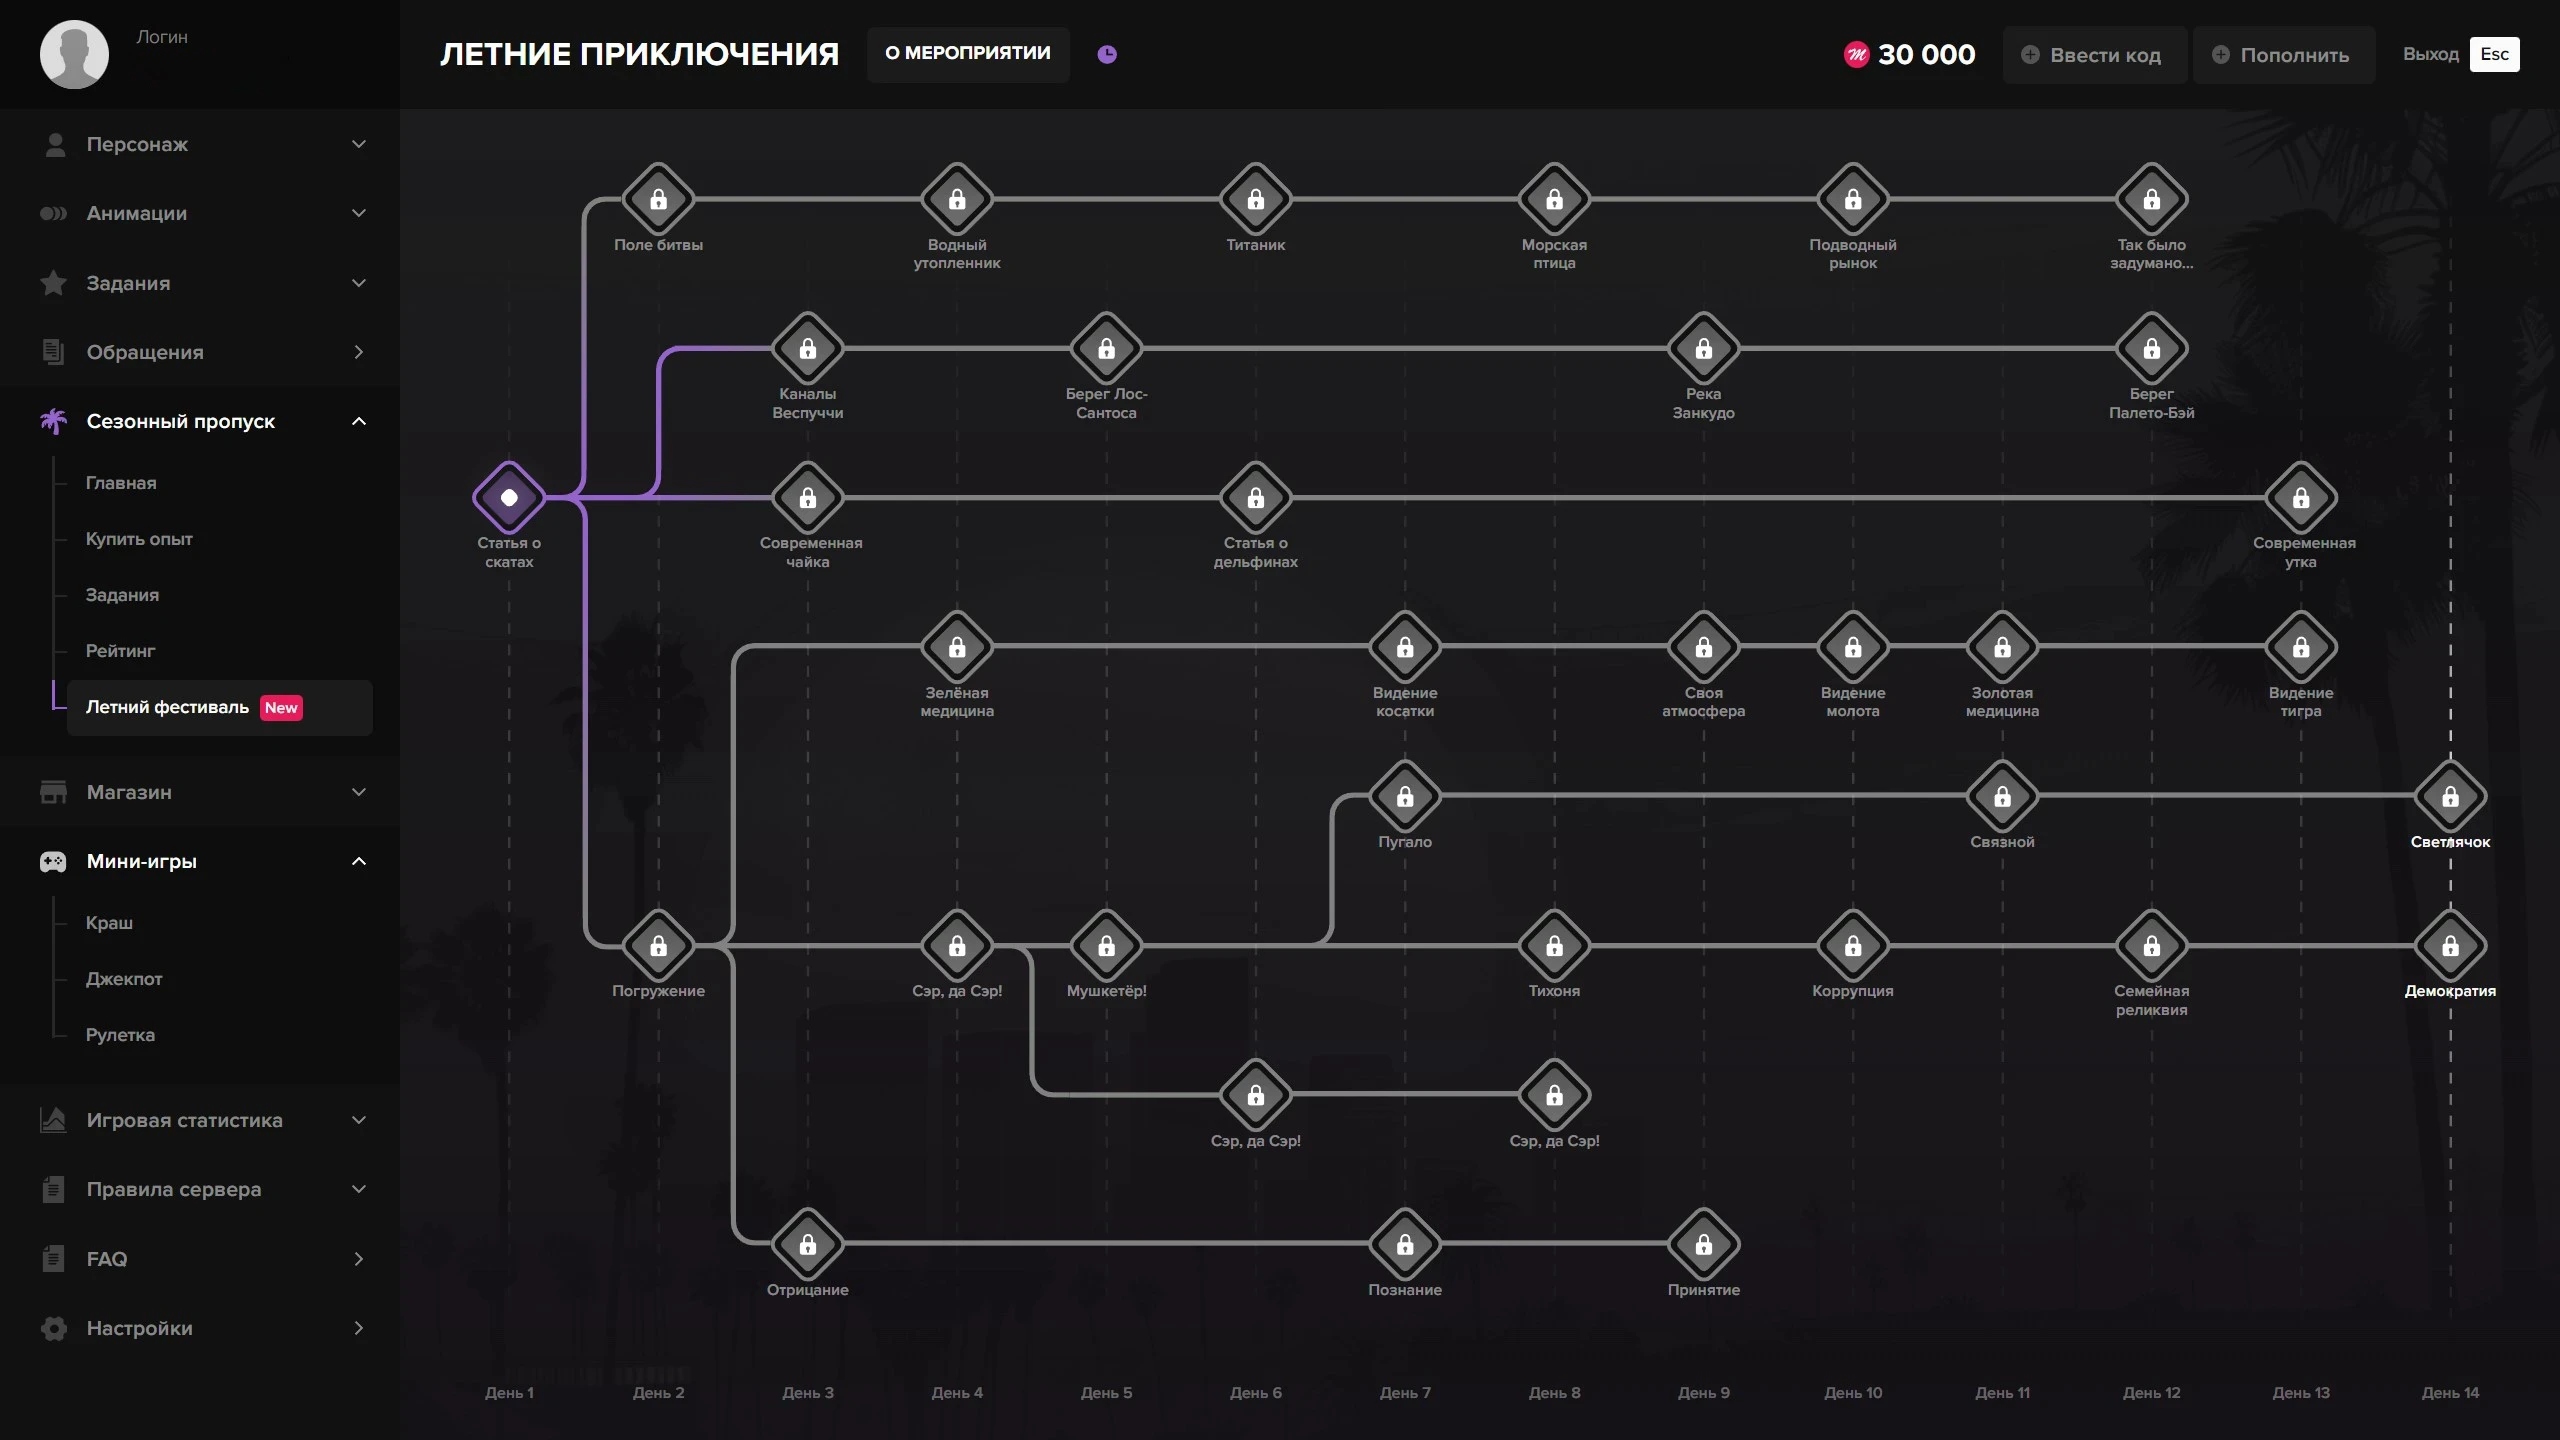
Task: Open the locked Погружение node
Action: click(658, 945)
